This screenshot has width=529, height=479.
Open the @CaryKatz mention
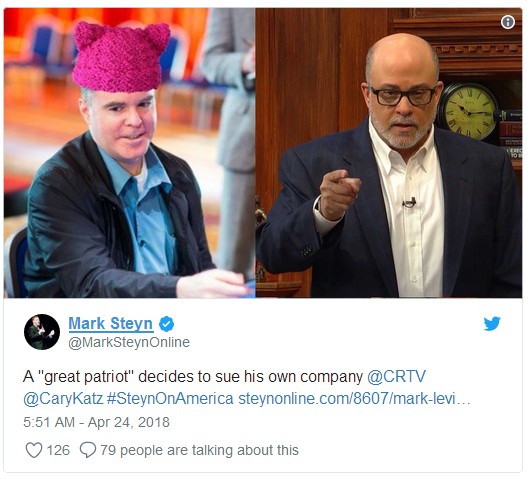(63, 399)
